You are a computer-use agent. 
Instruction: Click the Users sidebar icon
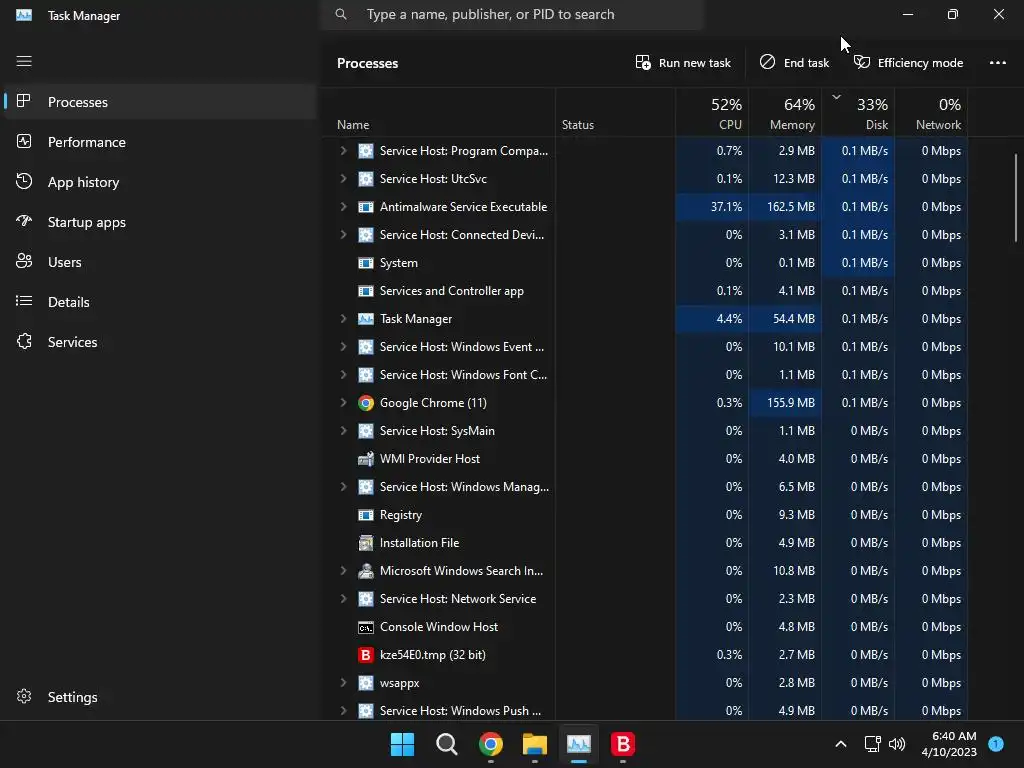point(24,261)
